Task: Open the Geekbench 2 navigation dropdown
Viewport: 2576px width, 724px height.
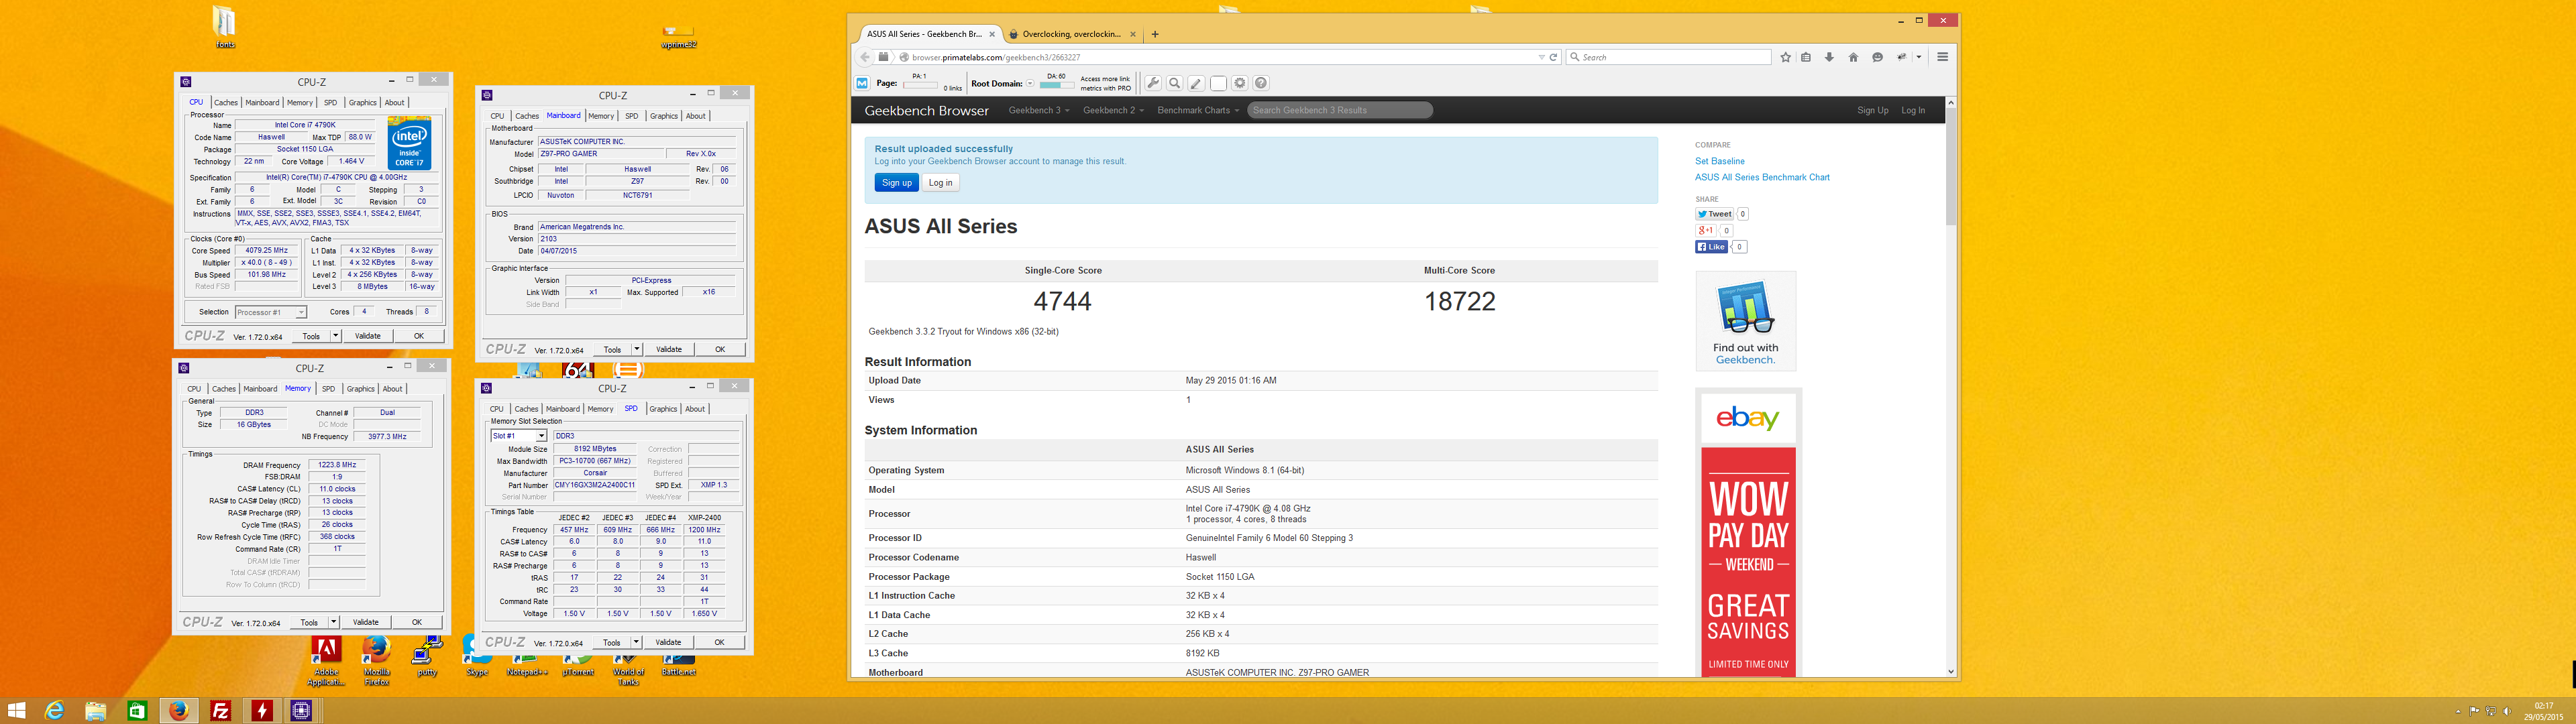Action: pyautogui.click(x=1113, y=110)
